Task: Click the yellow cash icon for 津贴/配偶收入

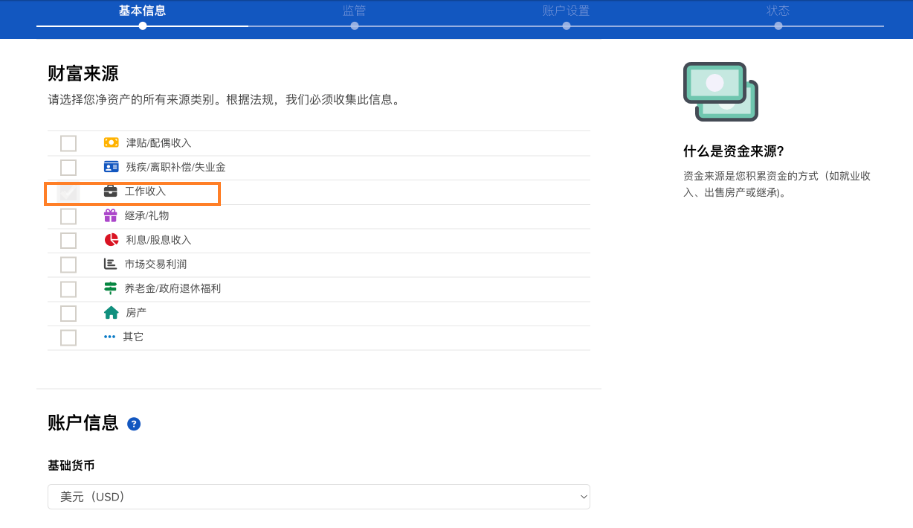Action: (x=111, y=143)
